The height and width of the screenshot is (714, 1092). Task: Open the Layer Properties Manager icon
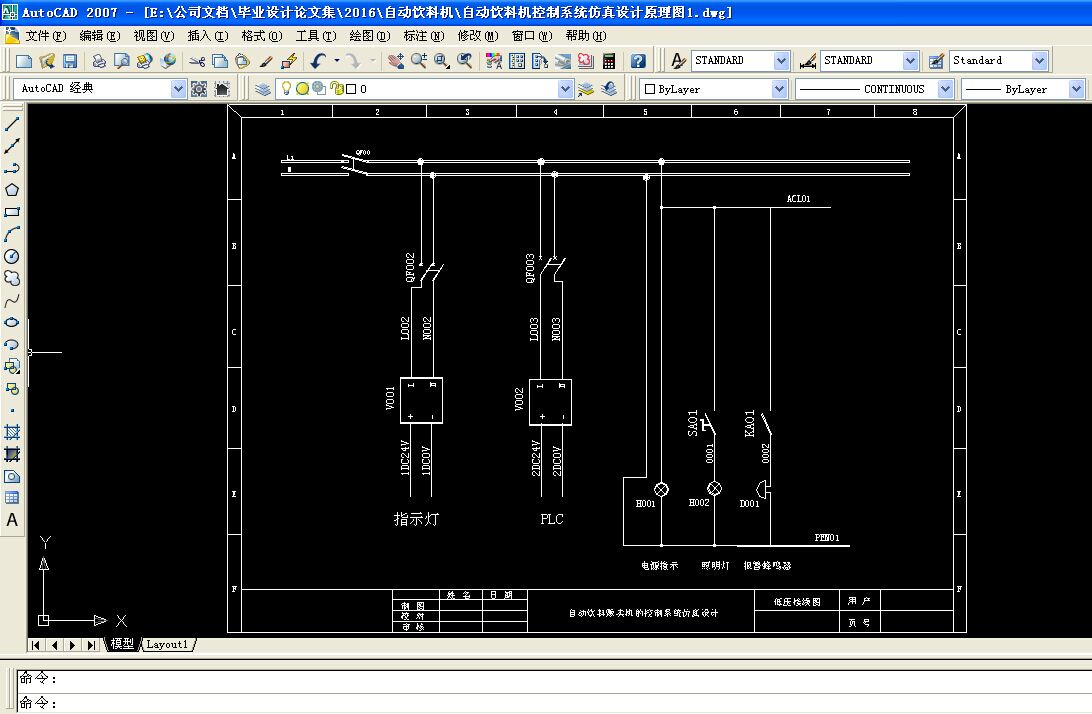(263, 89)
